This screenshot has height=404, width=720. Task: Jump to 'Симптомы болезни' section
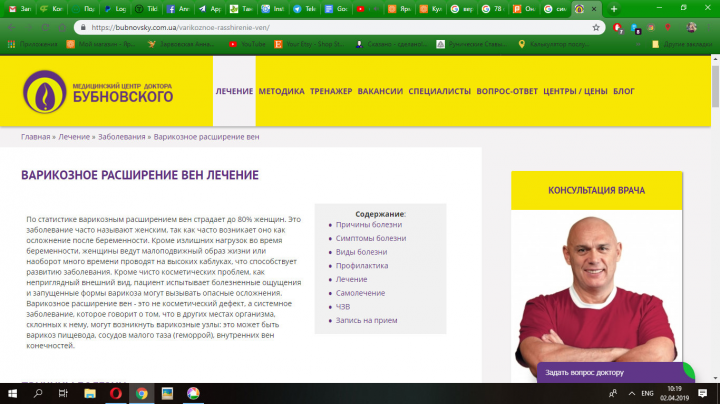[371, 238]
